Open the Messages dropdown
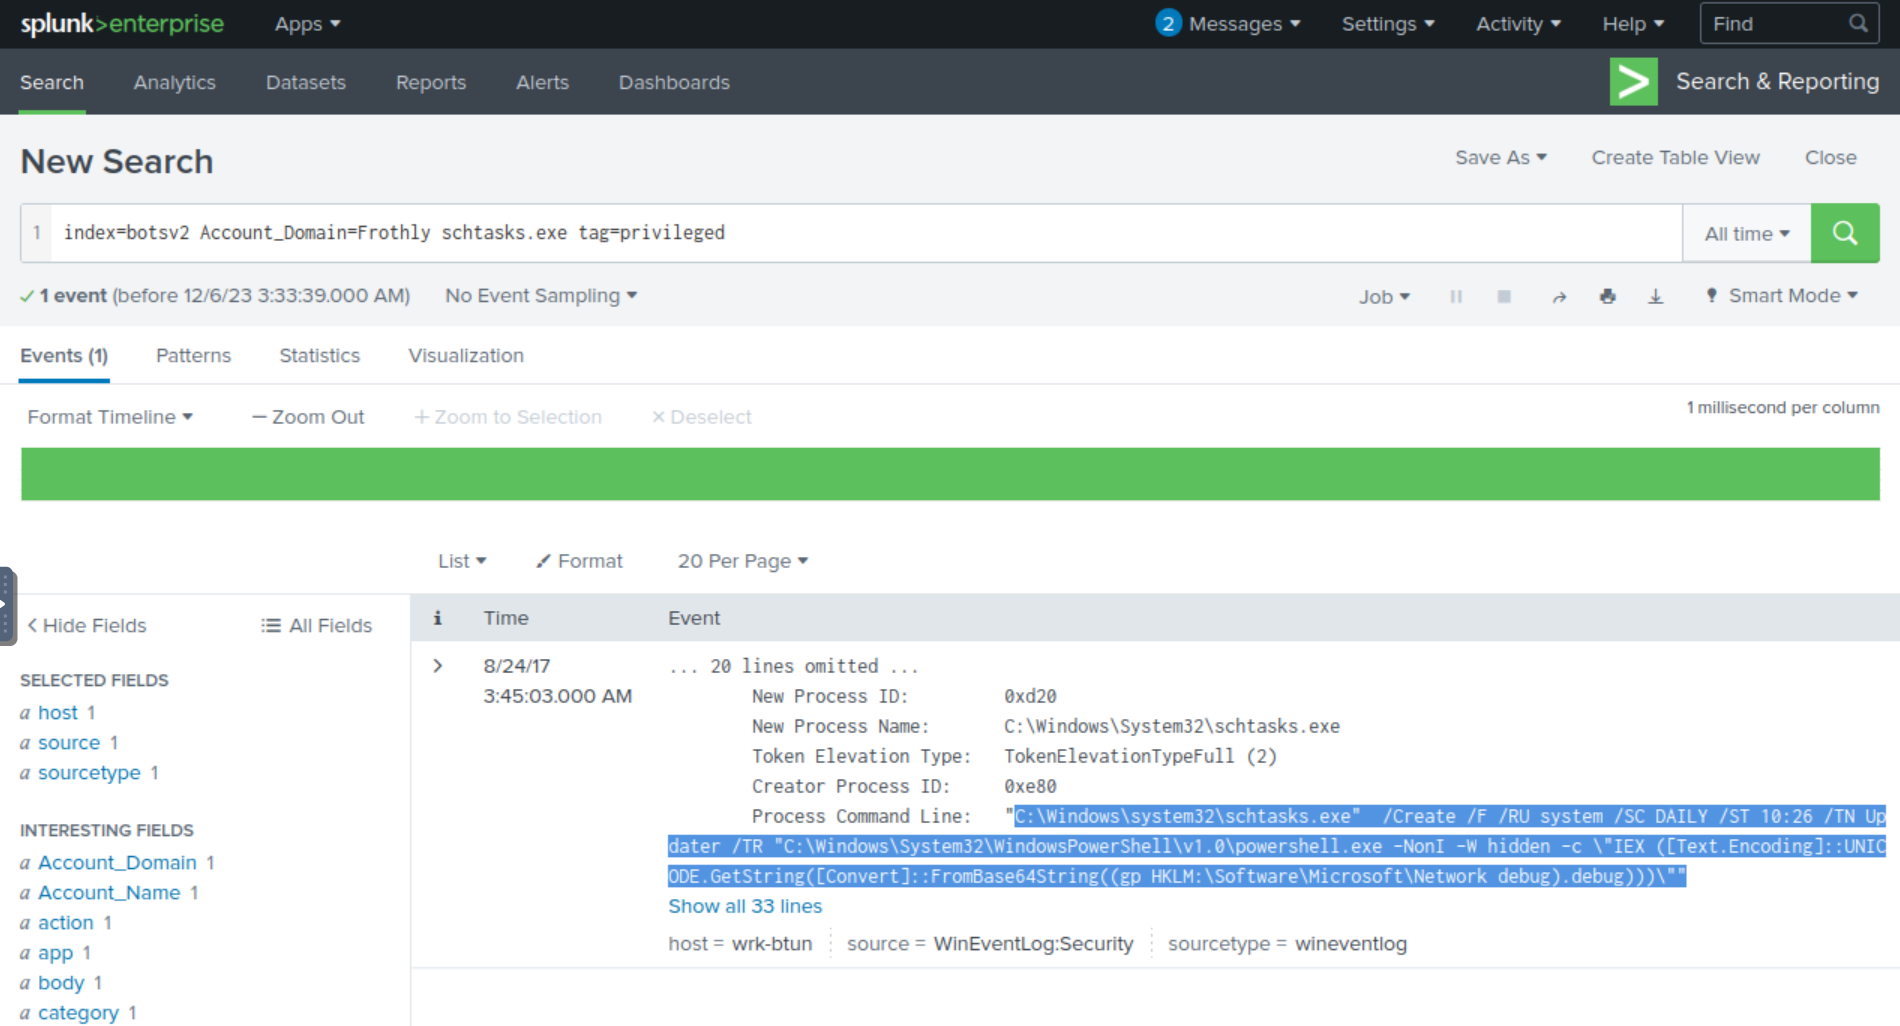Image resolution: width=1900 pixels, height=1026 pixels. click(x=1244, y=24)
